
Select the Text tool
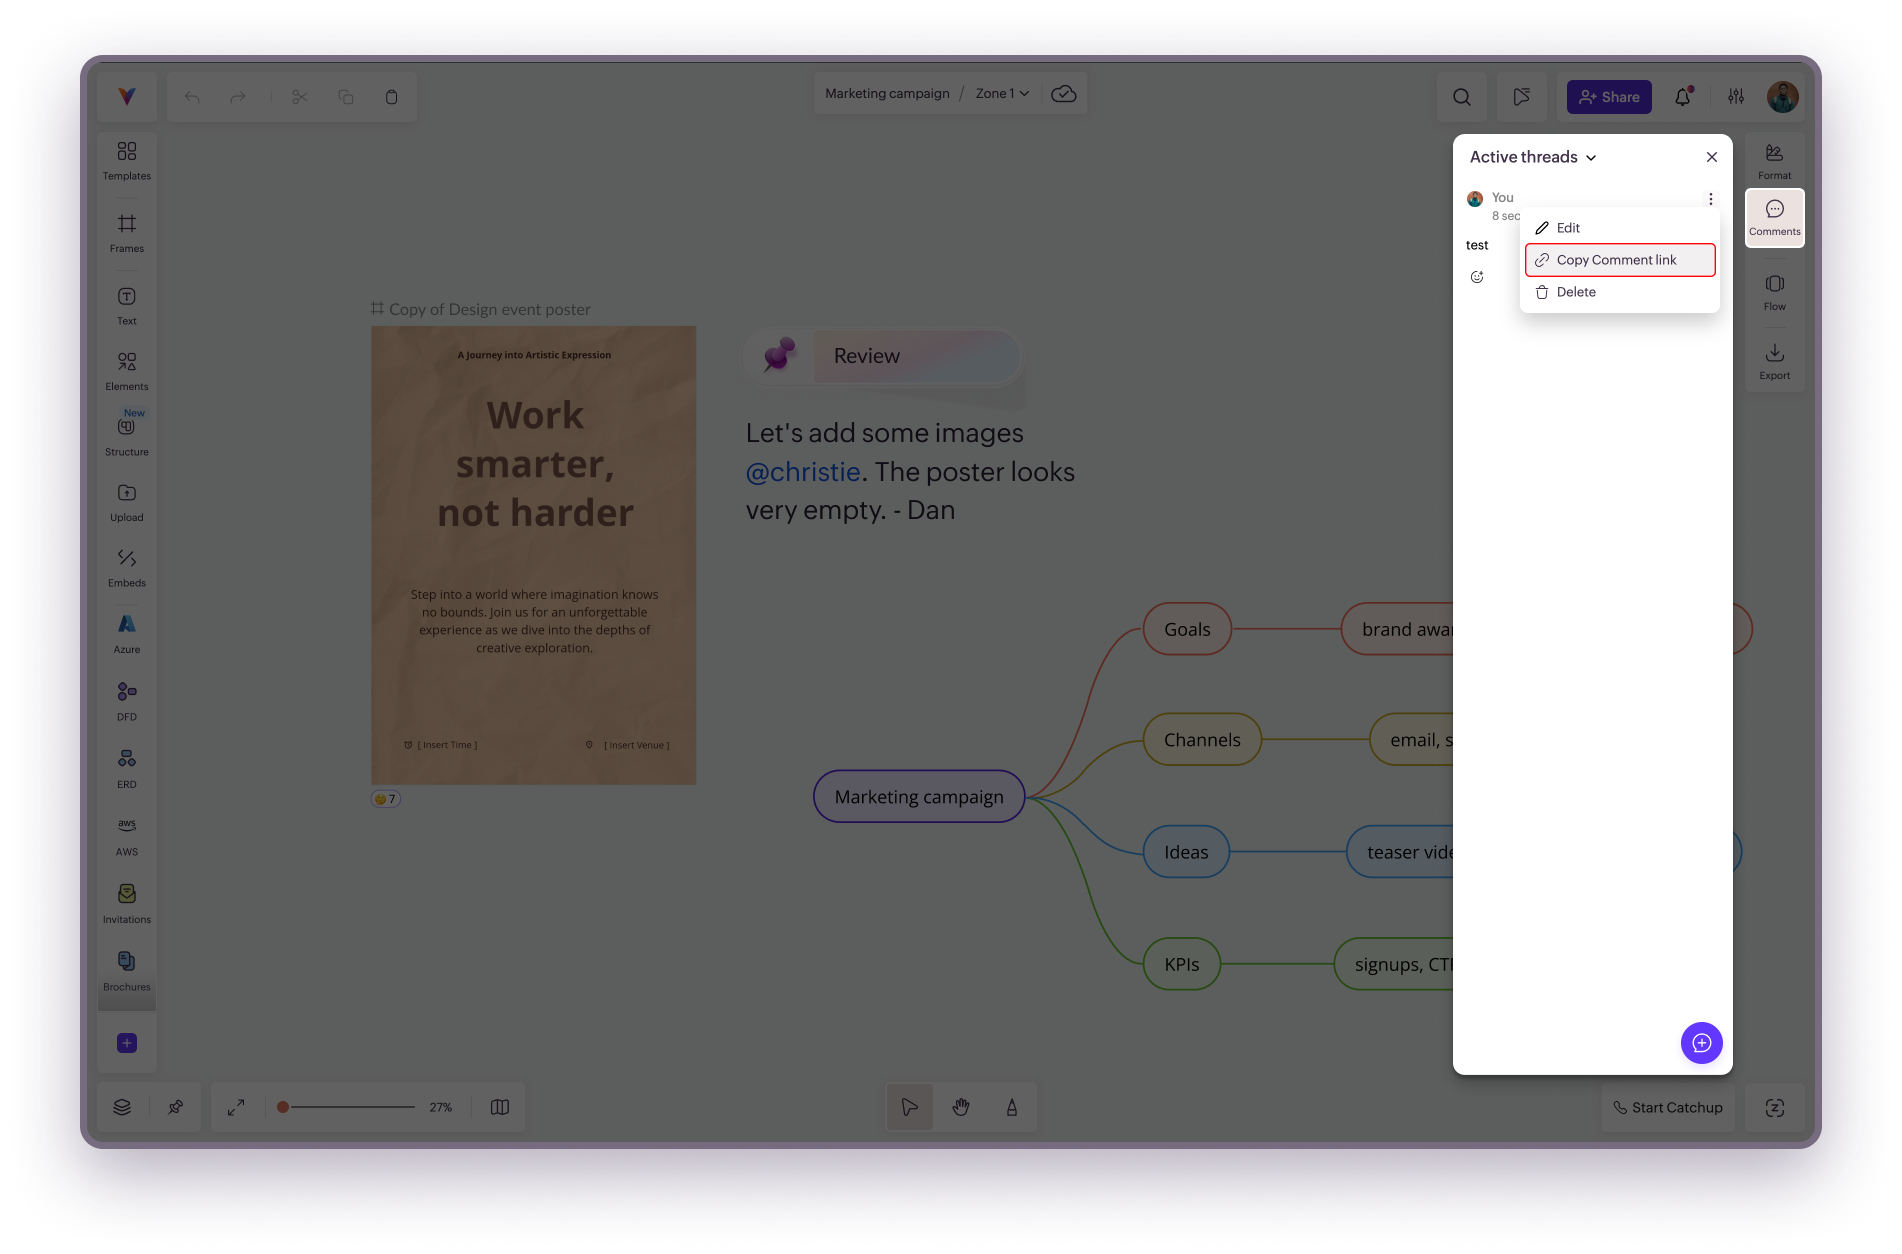click(x=126, y=305)
